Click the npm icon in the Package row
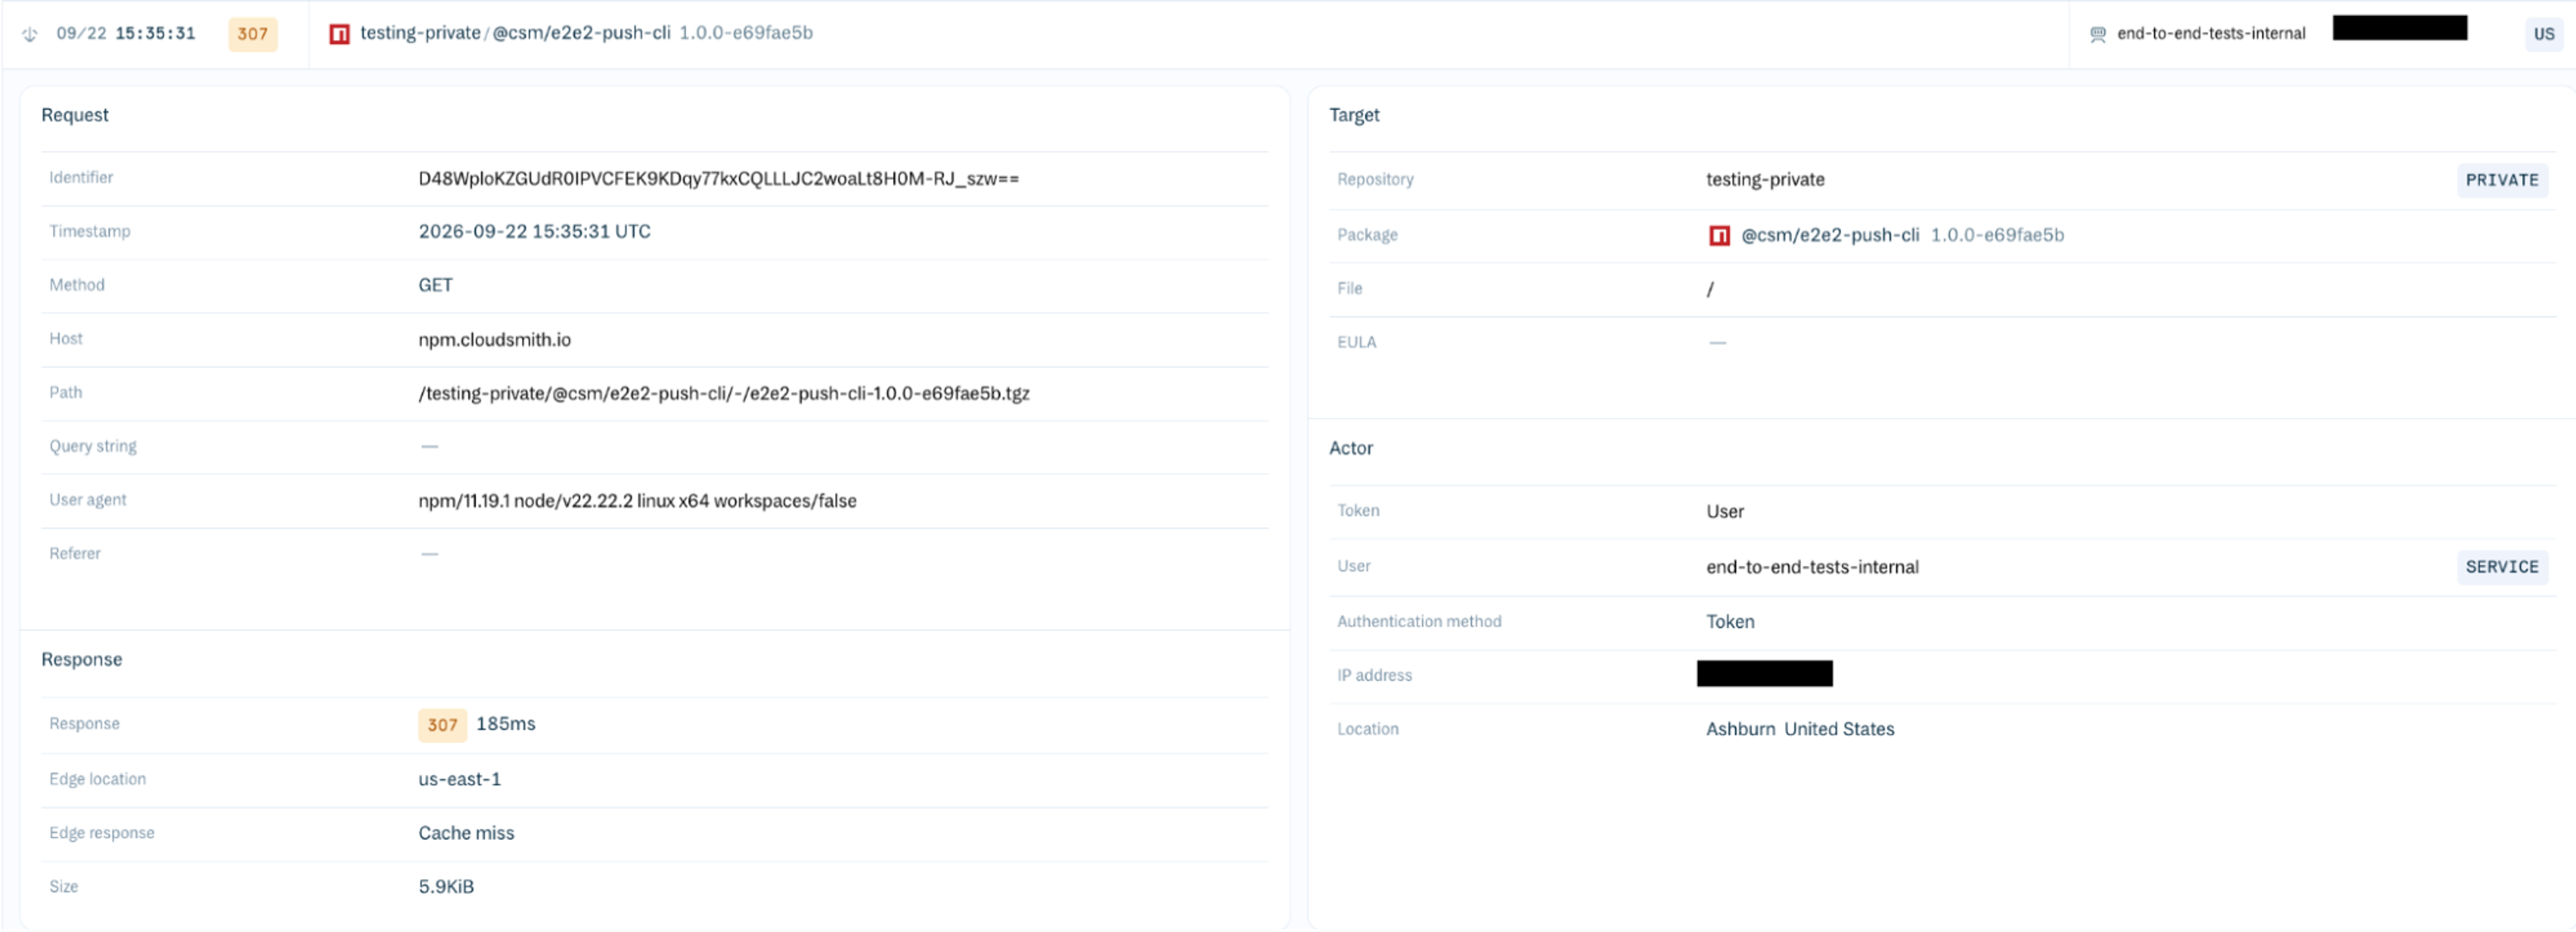The image size is (2576, 932). [1719, 236]
